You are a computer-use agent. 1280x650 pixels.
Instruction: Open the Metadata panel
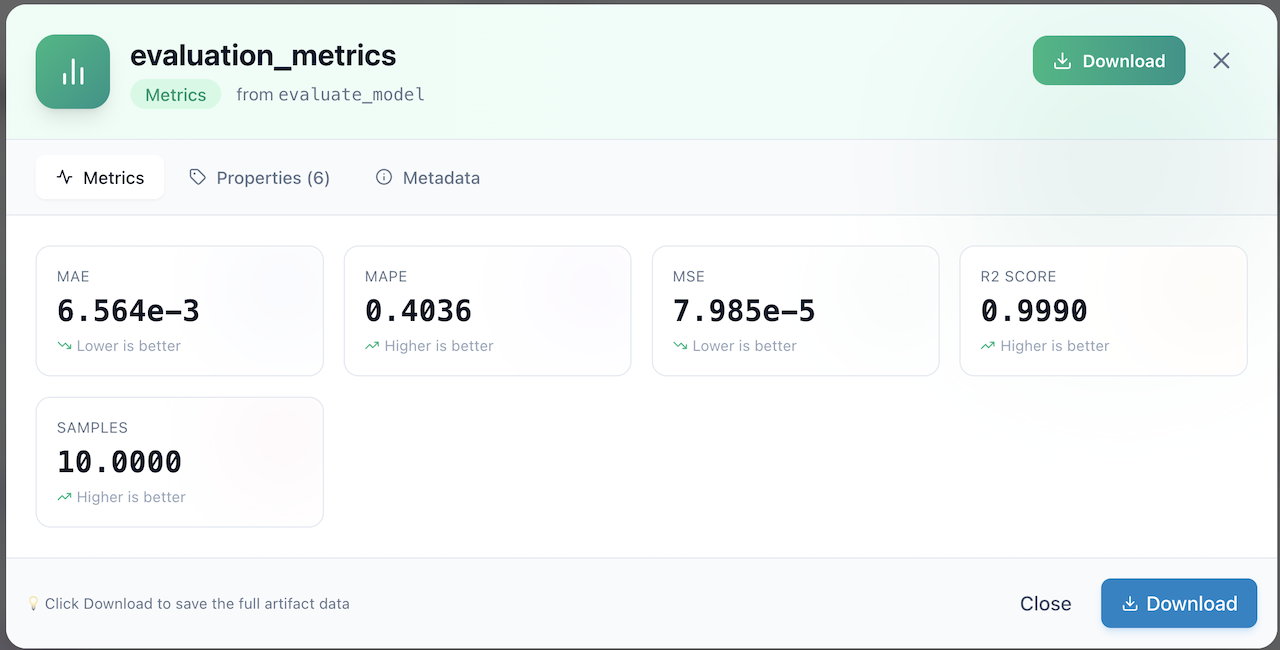[x=427, y=177]
